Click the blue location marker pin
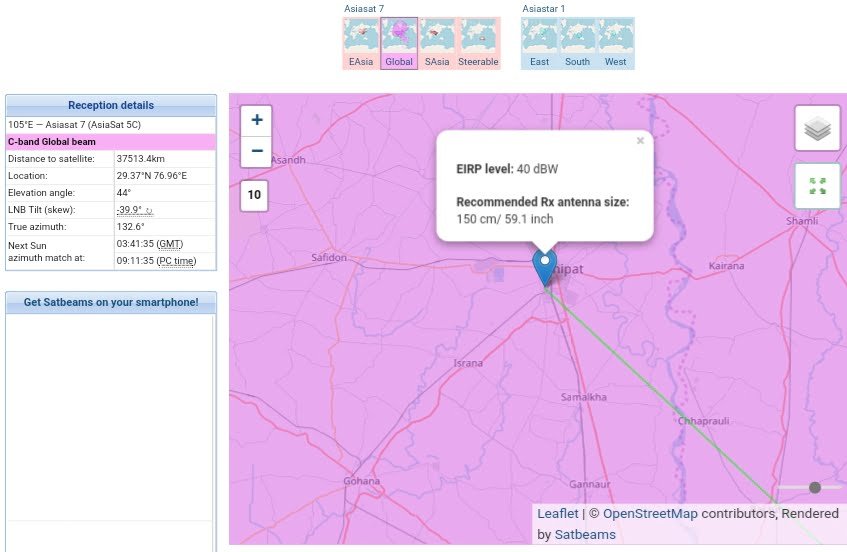 pyautogui.click(x=544, y=267)
